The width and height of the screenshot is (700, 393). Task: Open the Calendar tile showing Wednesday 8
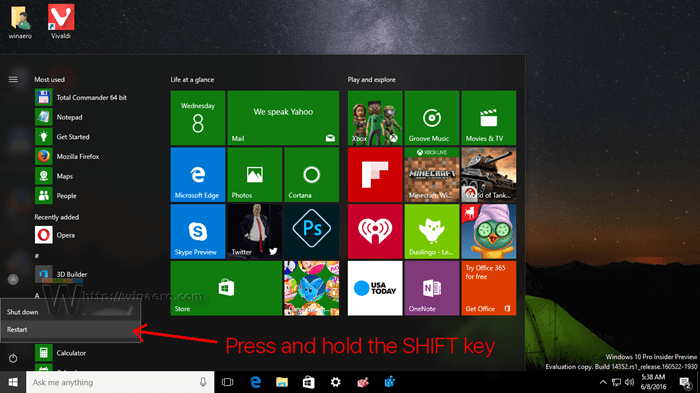198,118
